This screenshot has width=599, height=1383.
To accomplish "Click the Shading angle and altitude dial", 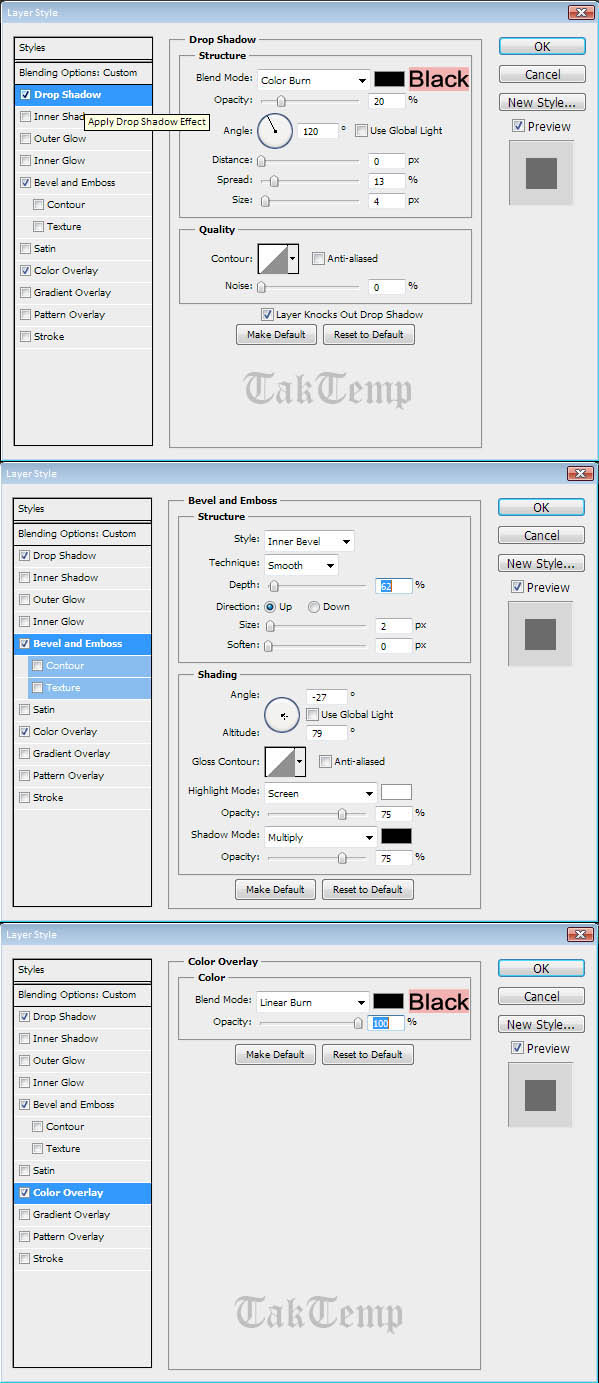I will pos(282,715).
